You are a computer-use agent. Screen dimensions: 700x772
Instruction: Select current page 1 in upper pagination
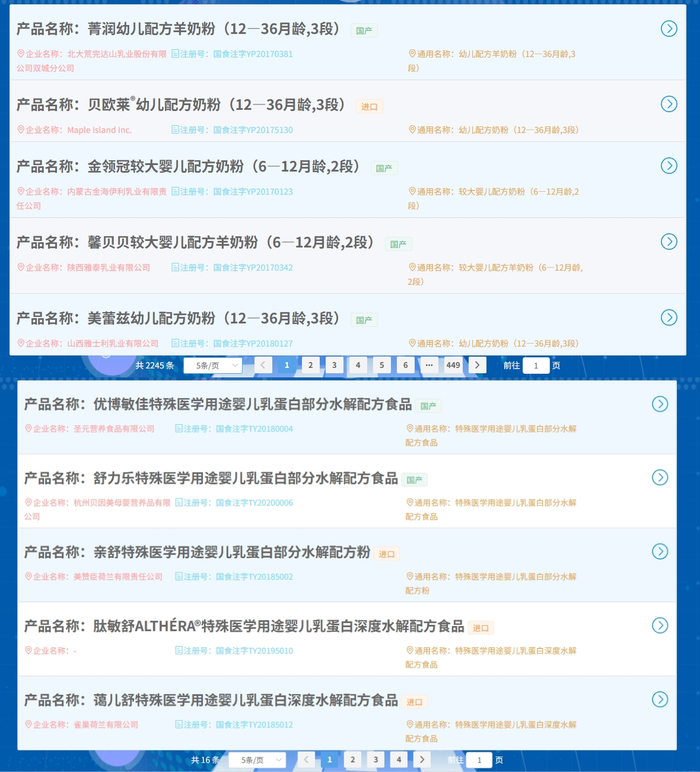click(x=286, y=365)
